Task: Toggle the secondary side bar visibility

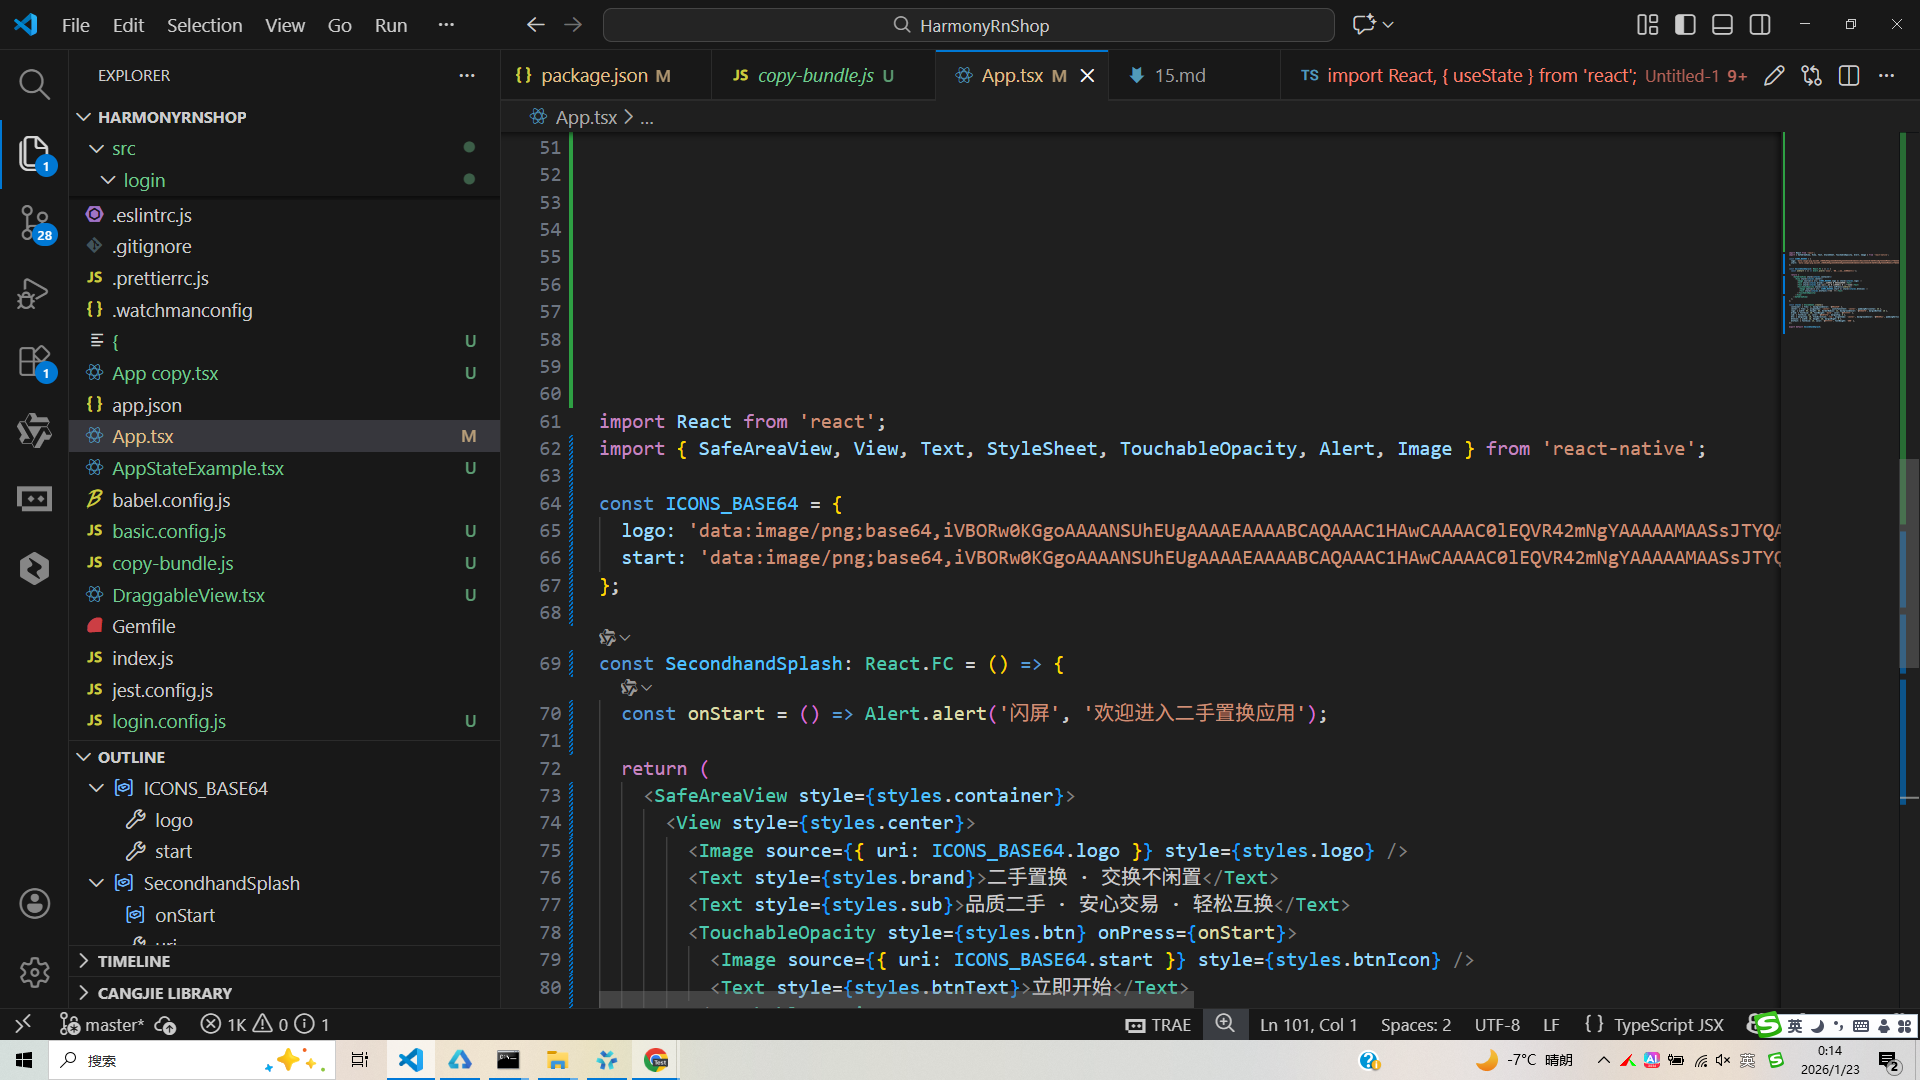Action: 1760,25
